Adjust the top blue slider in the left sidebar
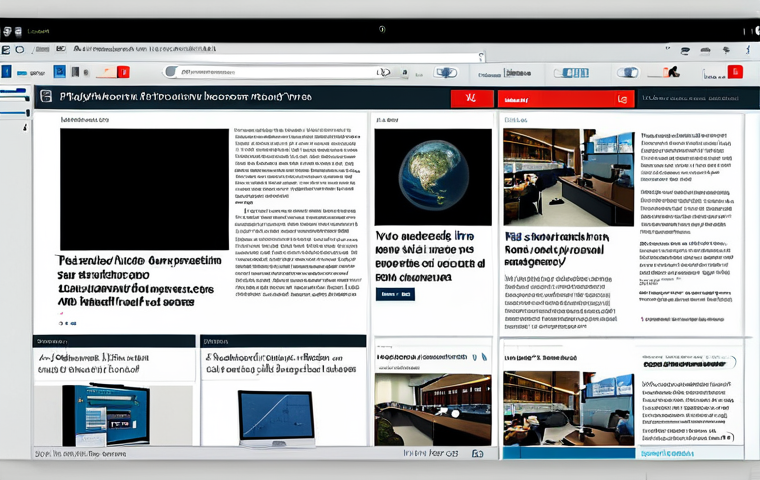Image resolution: width=760 pixels, height=480 pixels. coord(14,91)
